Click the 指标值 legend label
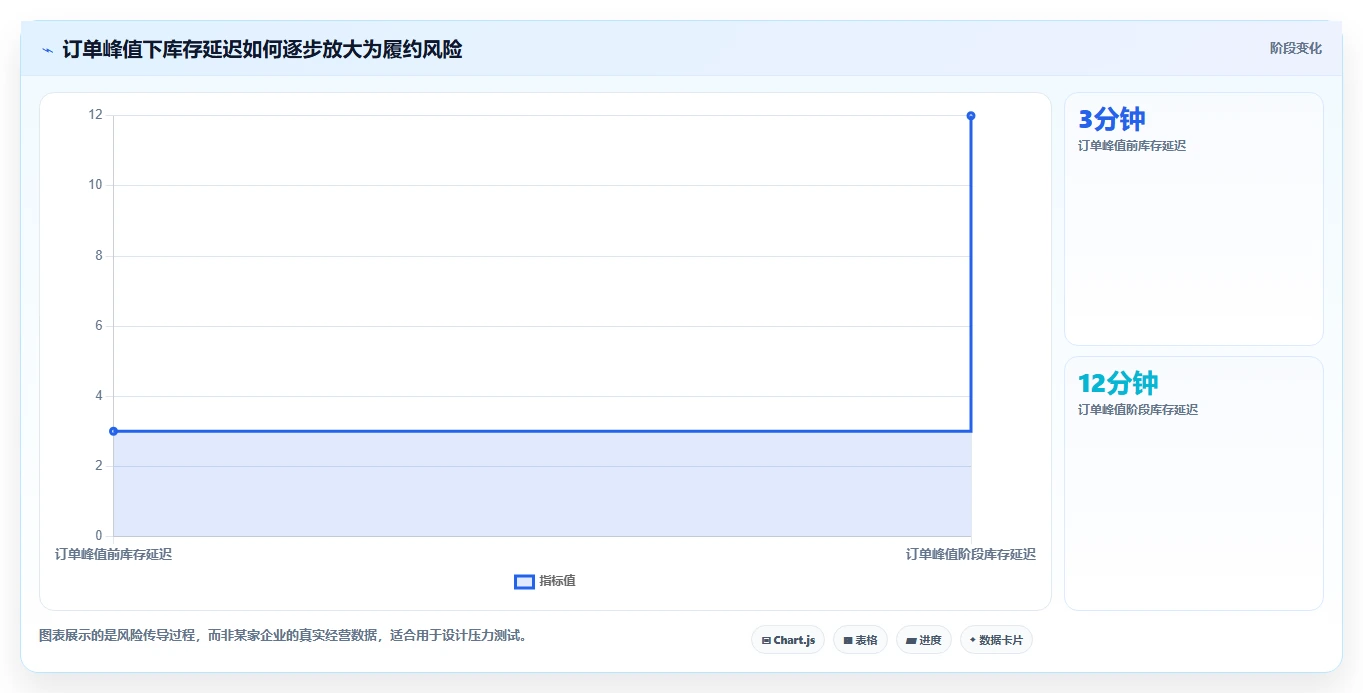1363x693 pixels. pos(557,581)
